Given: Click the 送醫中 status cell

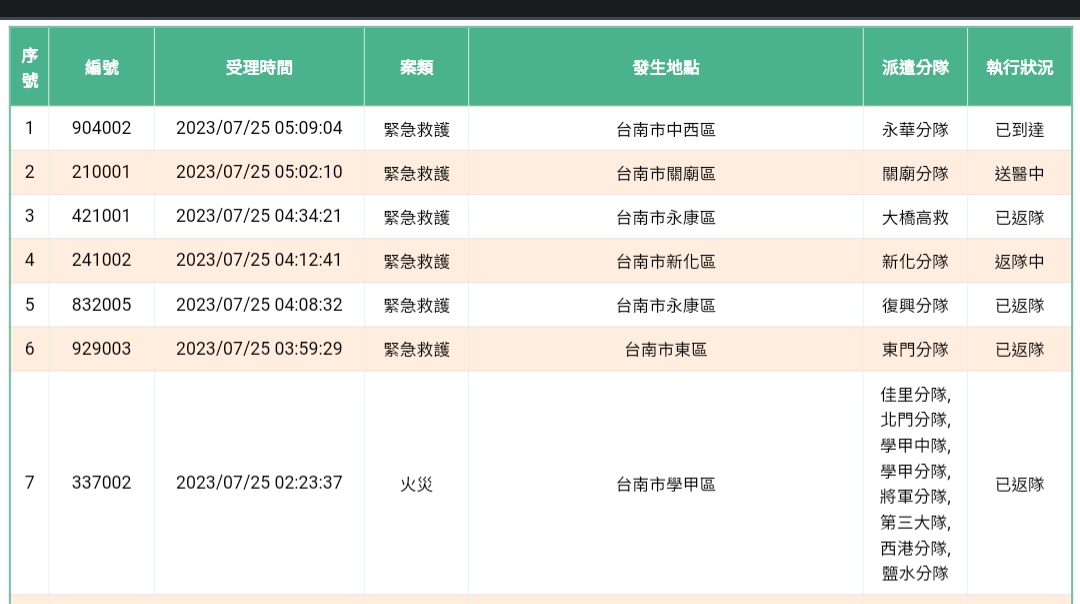Looking at the screenshot, I should (x=1019, y=173).
